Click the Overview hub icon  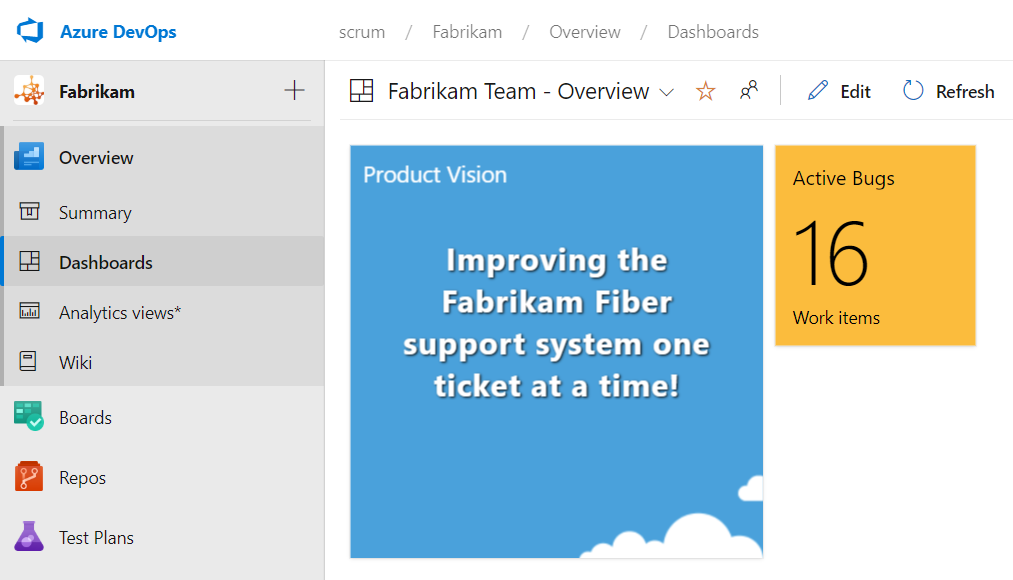pos(29,157)
